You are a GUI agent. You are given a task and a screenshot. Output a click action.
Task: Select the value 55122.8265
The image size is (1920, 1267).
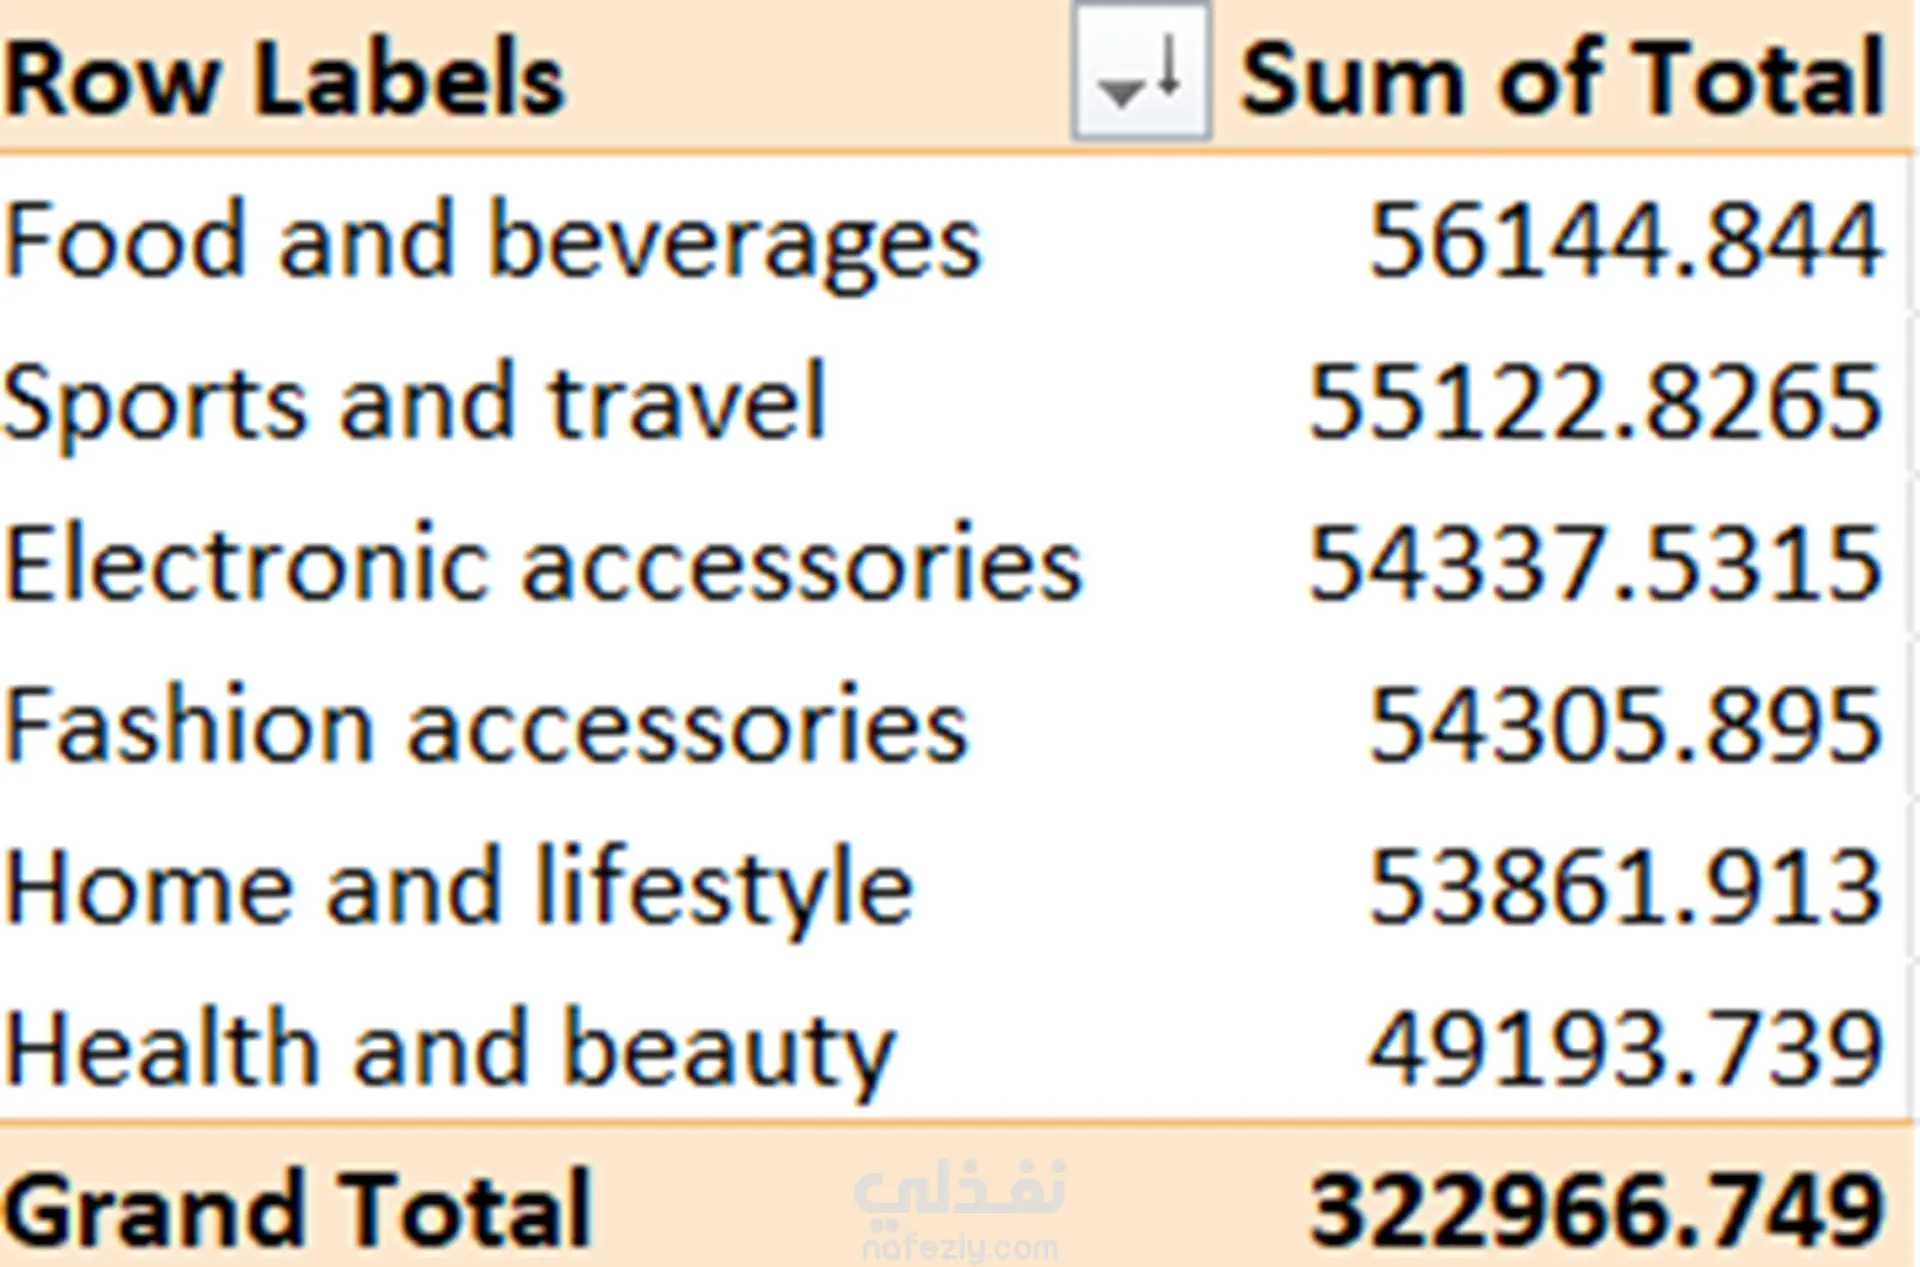pyautogui.click(x=1596, y=402)
